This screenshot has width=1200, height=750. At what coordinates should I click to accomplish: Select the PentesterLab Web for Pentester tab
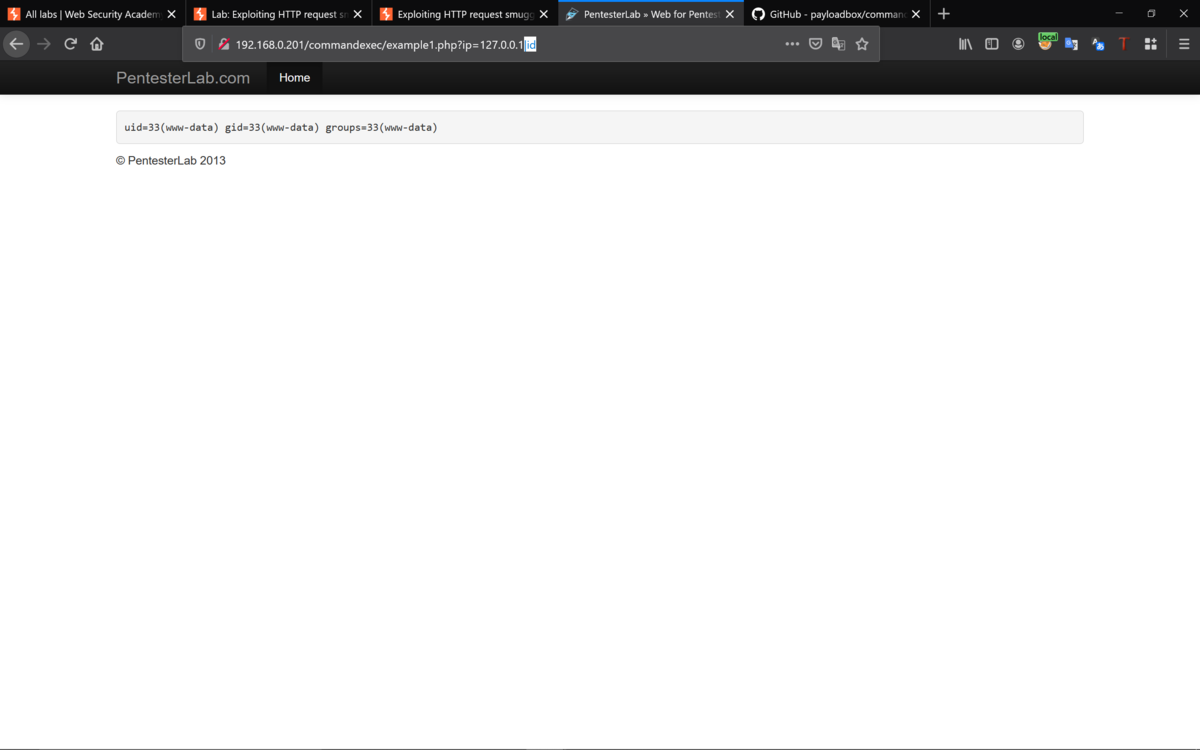tap(651, 14)
